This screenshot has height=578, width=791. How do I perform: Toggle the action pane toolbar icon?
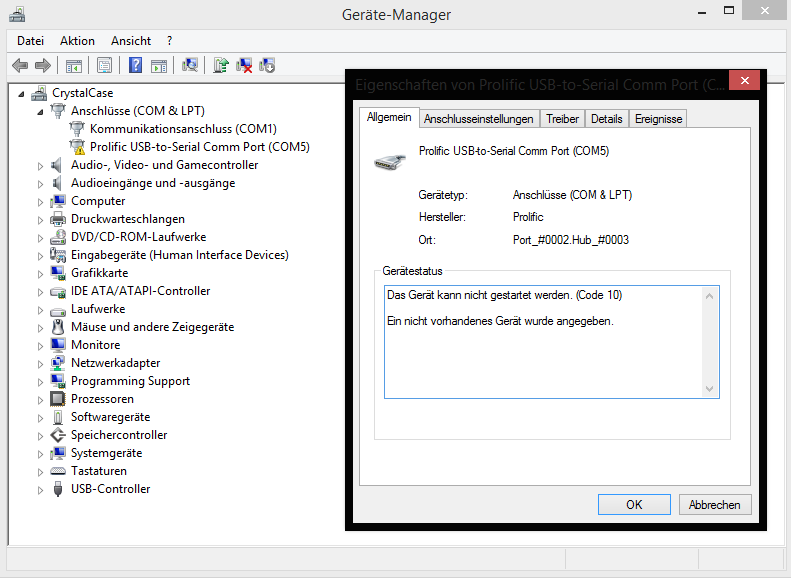pos(159,65)
